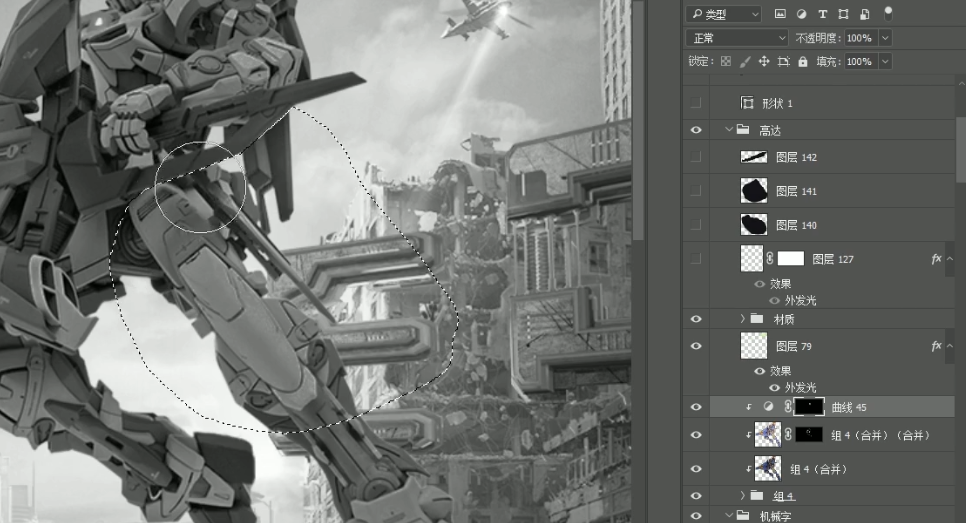Click the 高达 group folder icon
The height and width of the screenshot is (523, 966).
tap(743, 130)
